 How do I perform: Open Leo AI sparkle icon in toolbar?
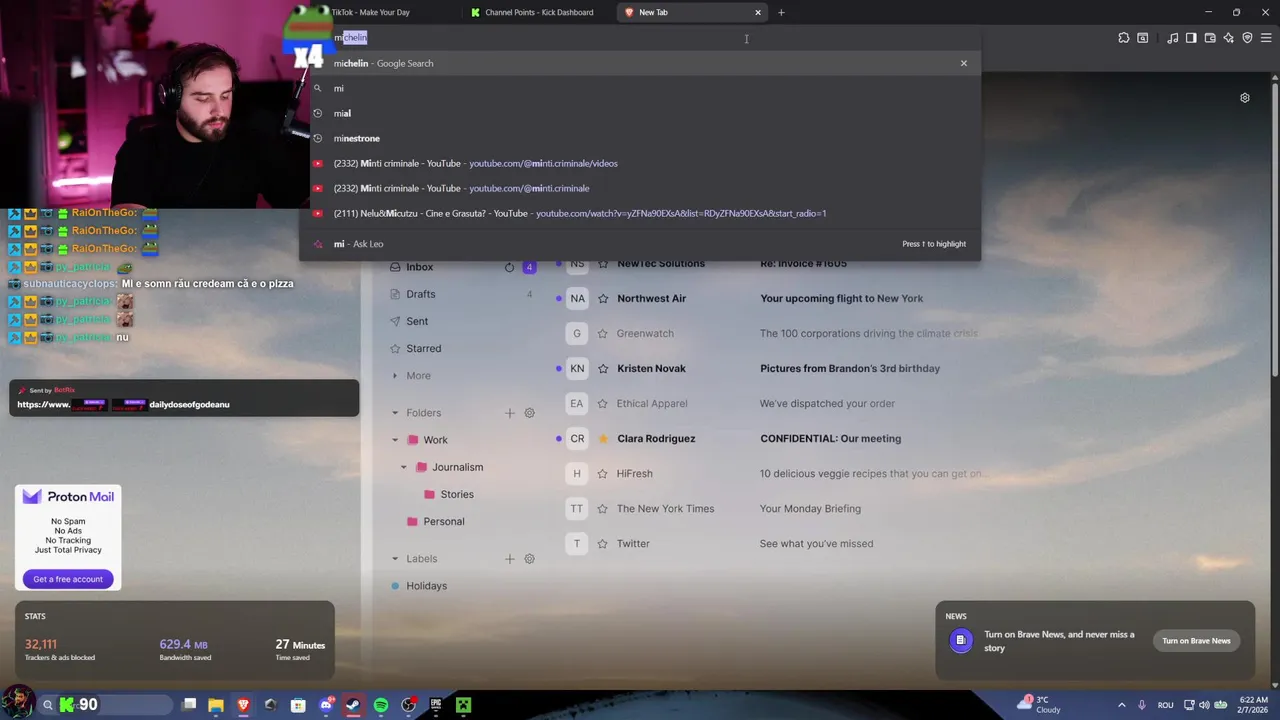[x=1229, y=38]
